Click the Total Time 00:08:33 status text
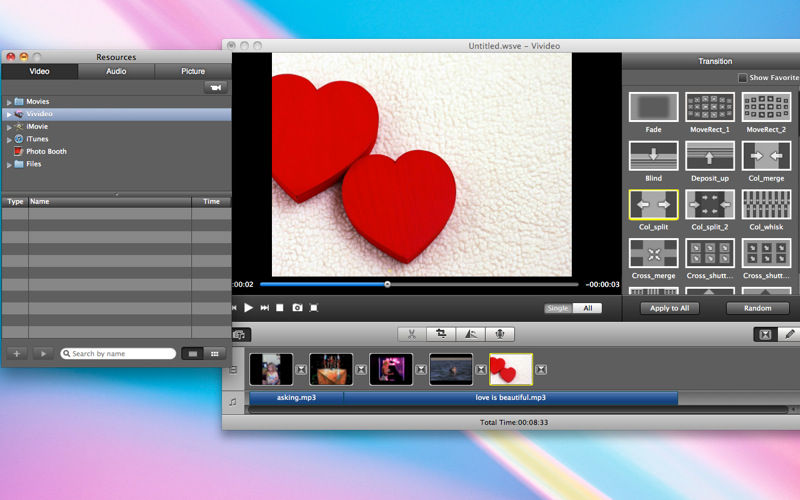Screen dimensions: 800x500 pos(514,422)
